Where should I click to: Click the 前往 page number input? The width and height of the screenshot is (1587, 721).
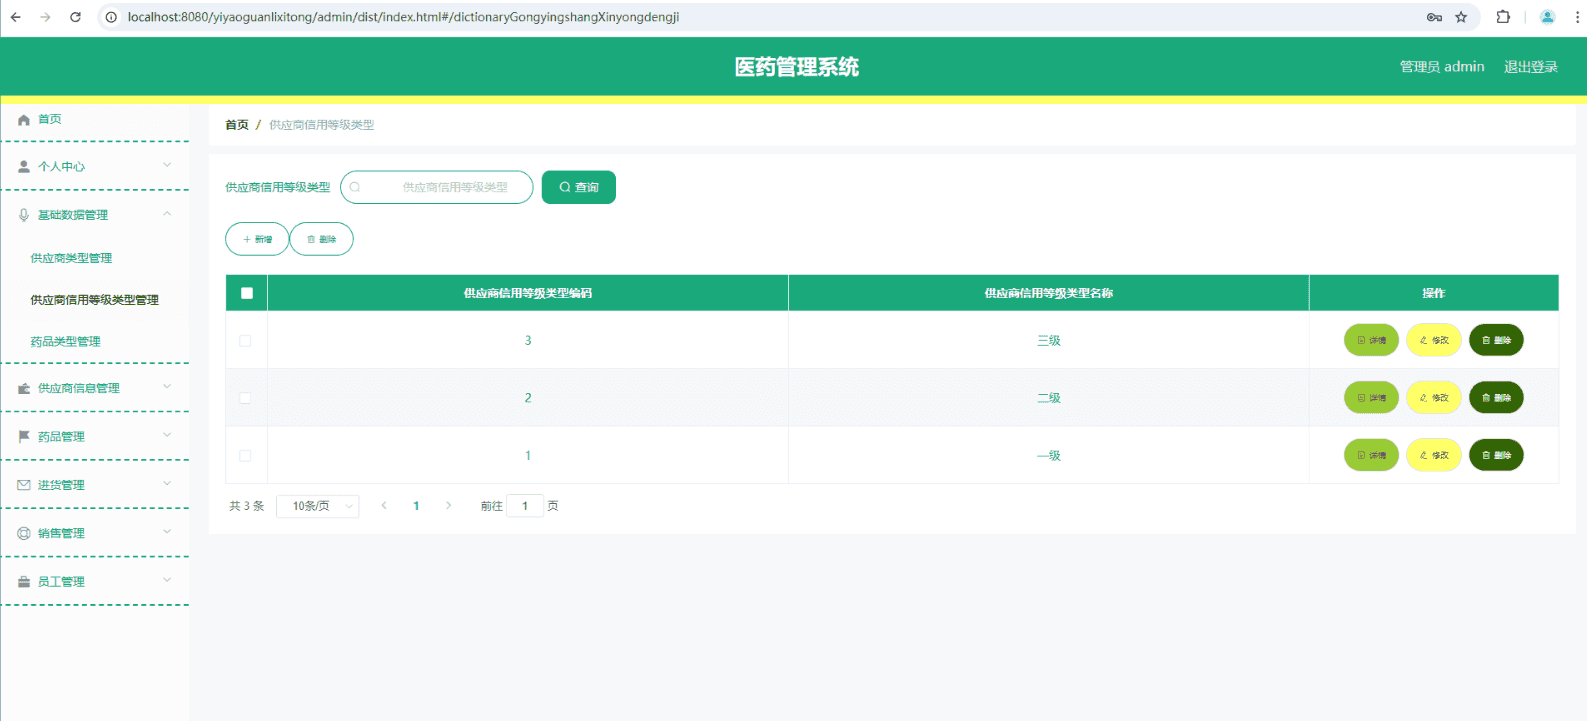(x=525, y=506)
